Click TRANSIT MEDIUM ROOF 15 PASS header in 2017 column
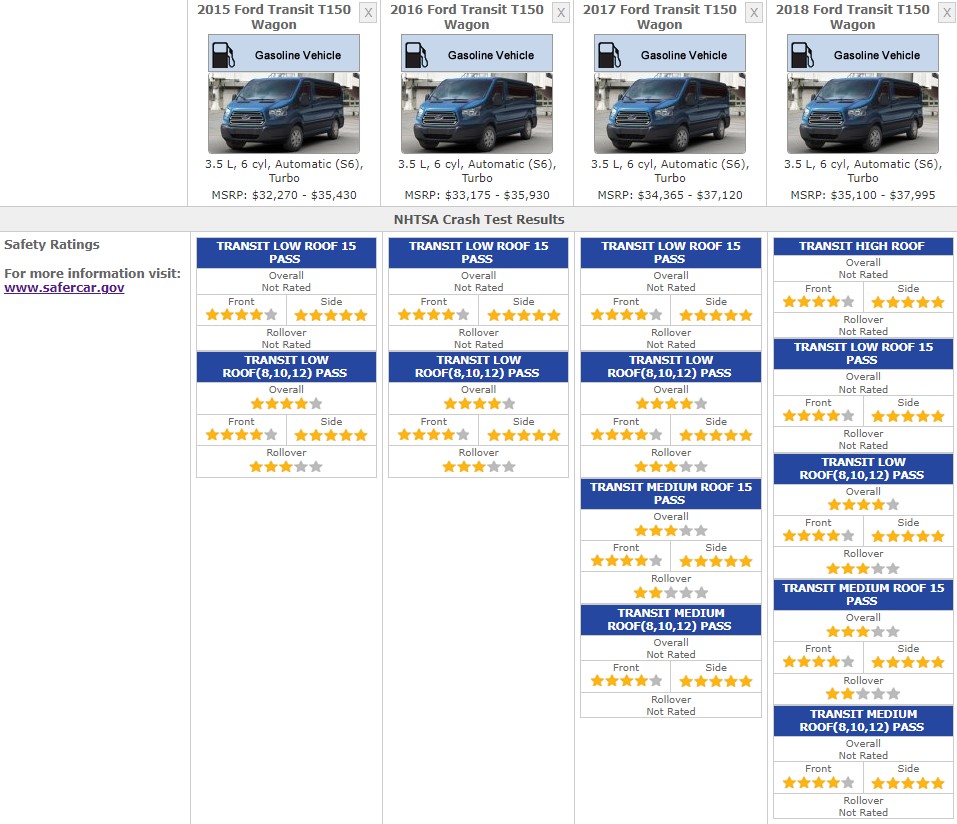This screenshot has height=824, width=957. (671, 493)
